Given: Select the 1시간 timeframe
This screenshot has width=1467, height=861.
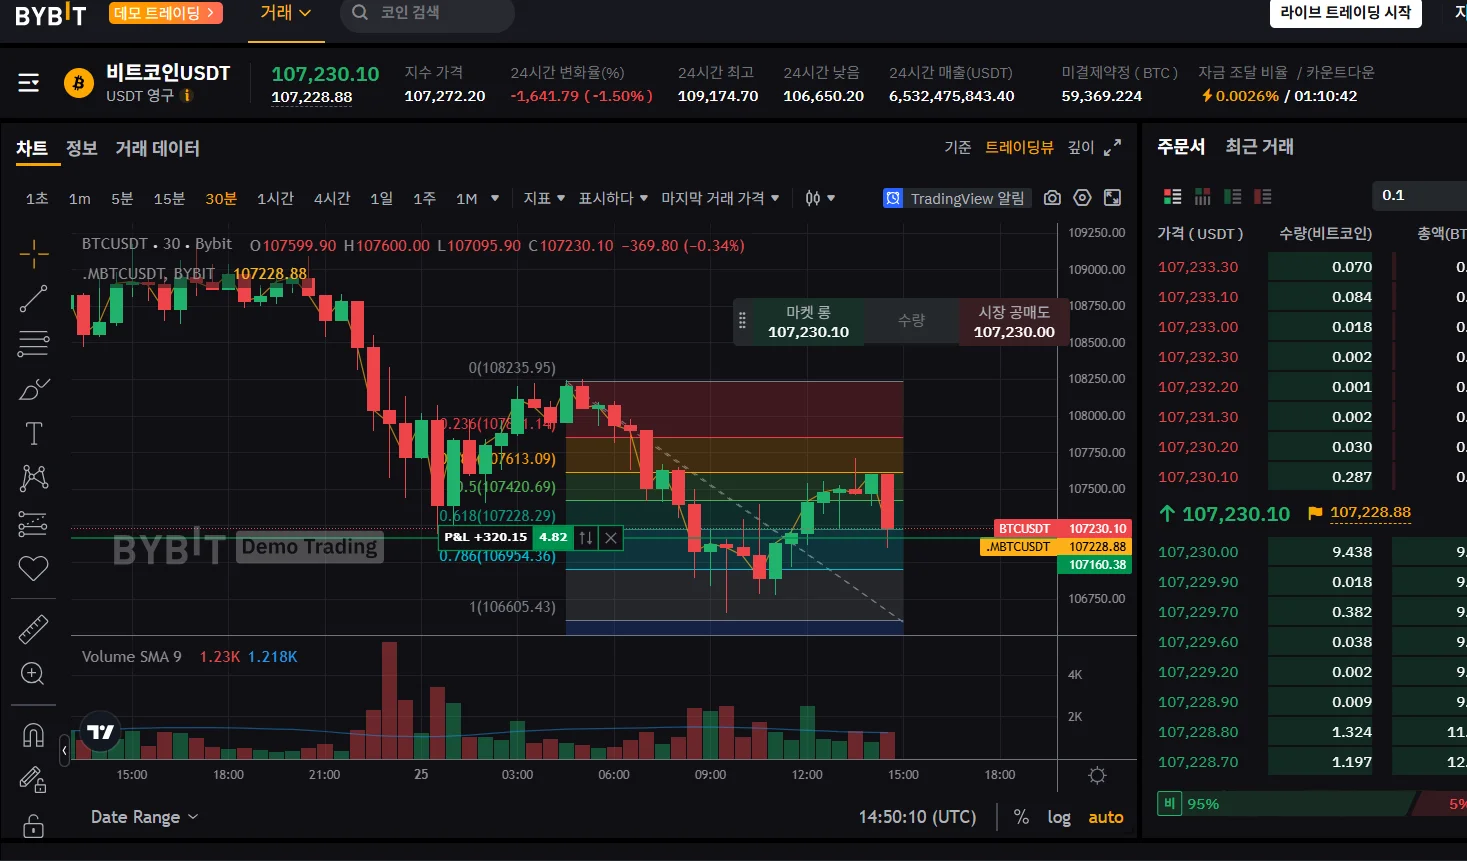Looking at the screenshot, I should pos(275,198).
